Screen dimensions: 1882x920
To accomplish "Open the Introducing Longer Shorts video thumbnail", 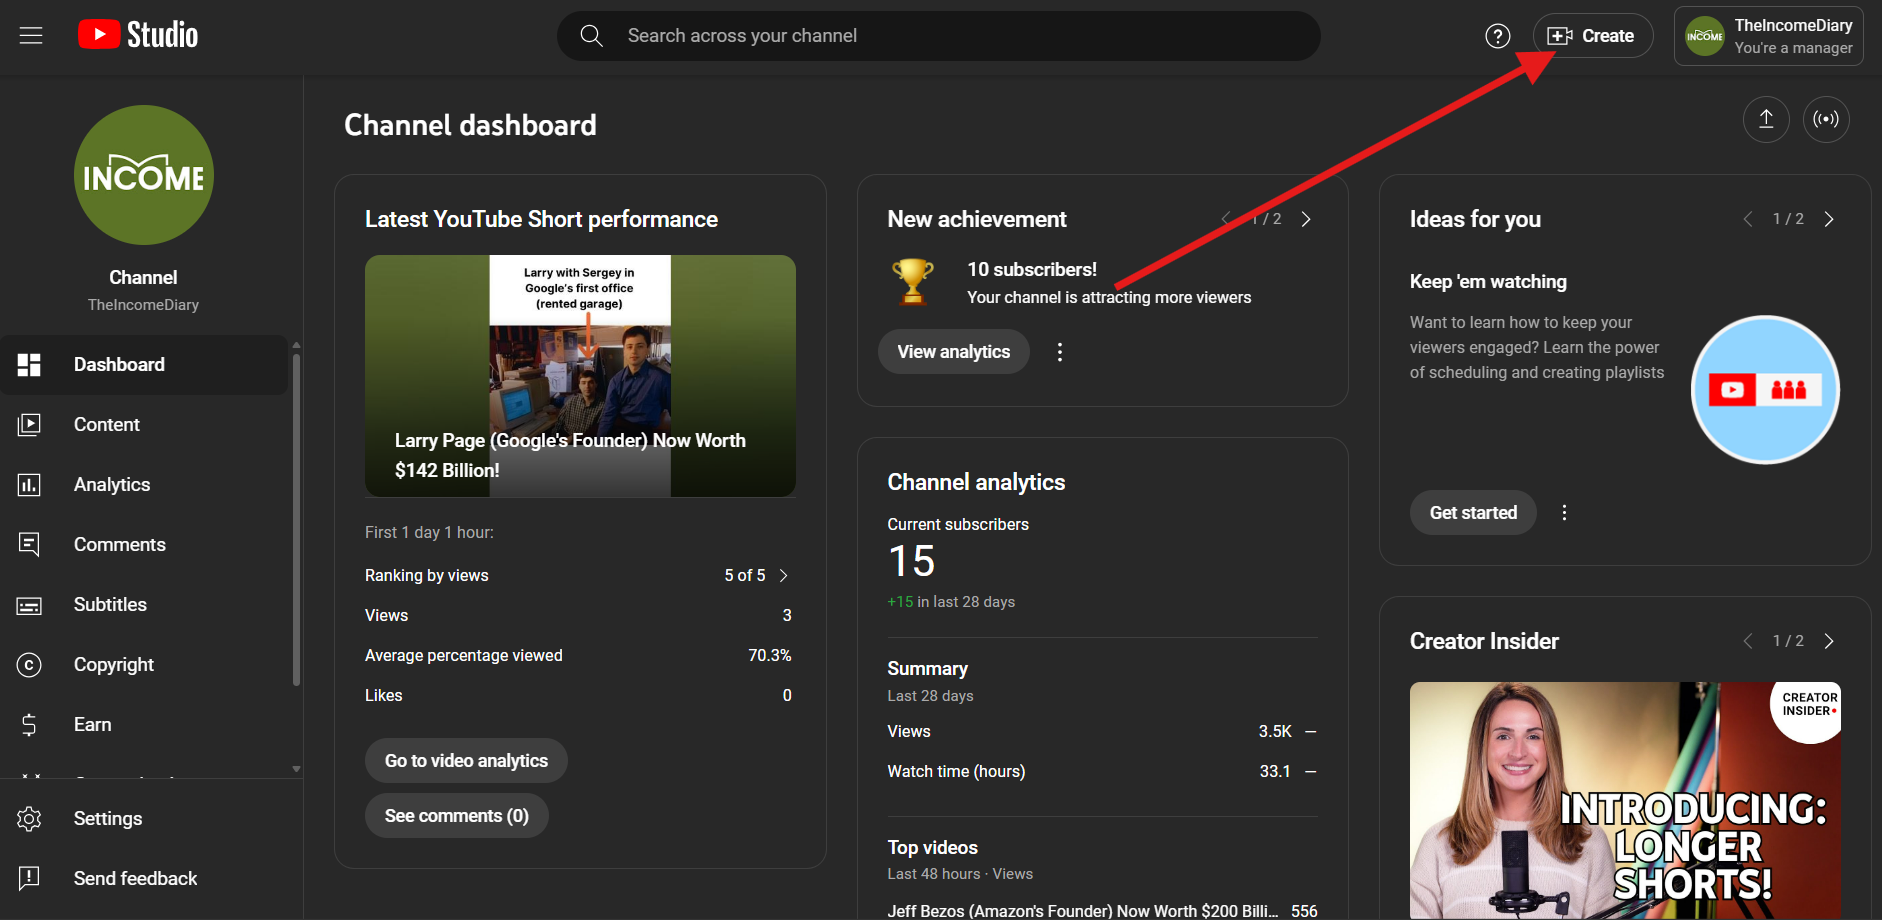I will click(x=1625, y=800).
